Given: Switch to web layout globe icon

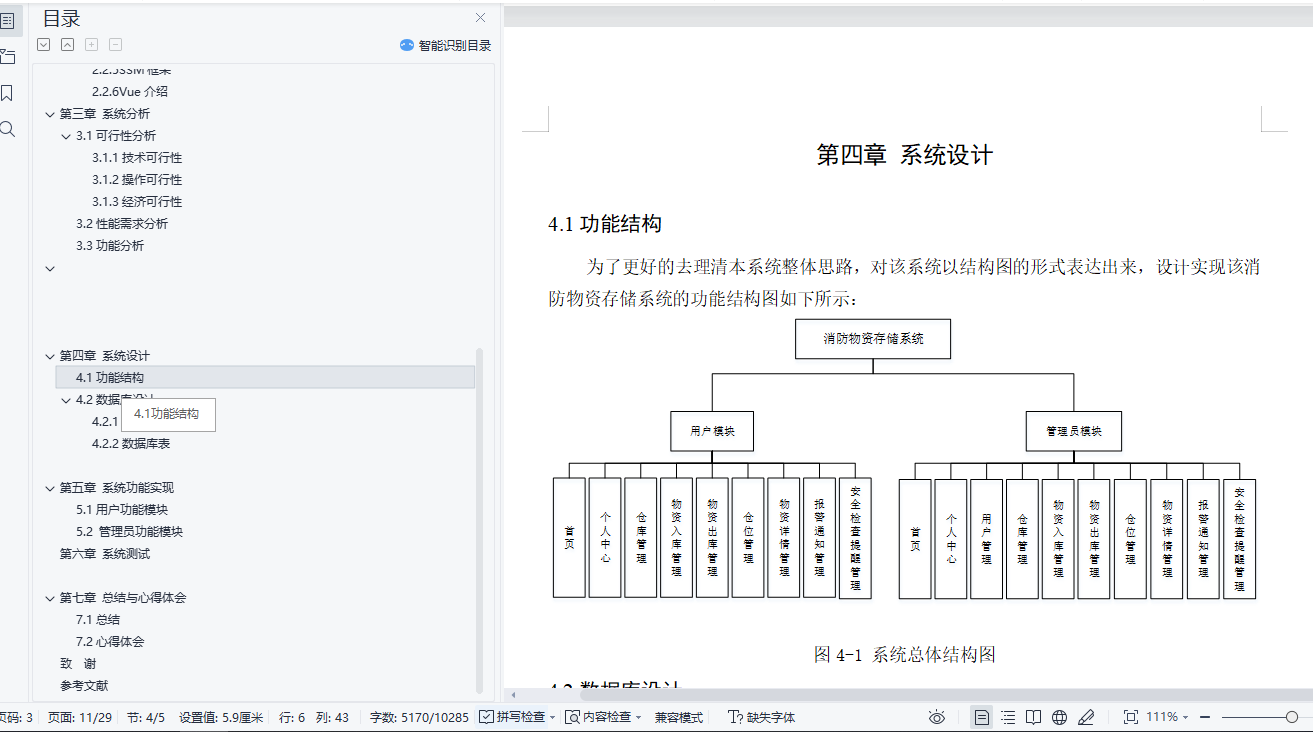Looking at the screenshot, I should pos(1060,717).
